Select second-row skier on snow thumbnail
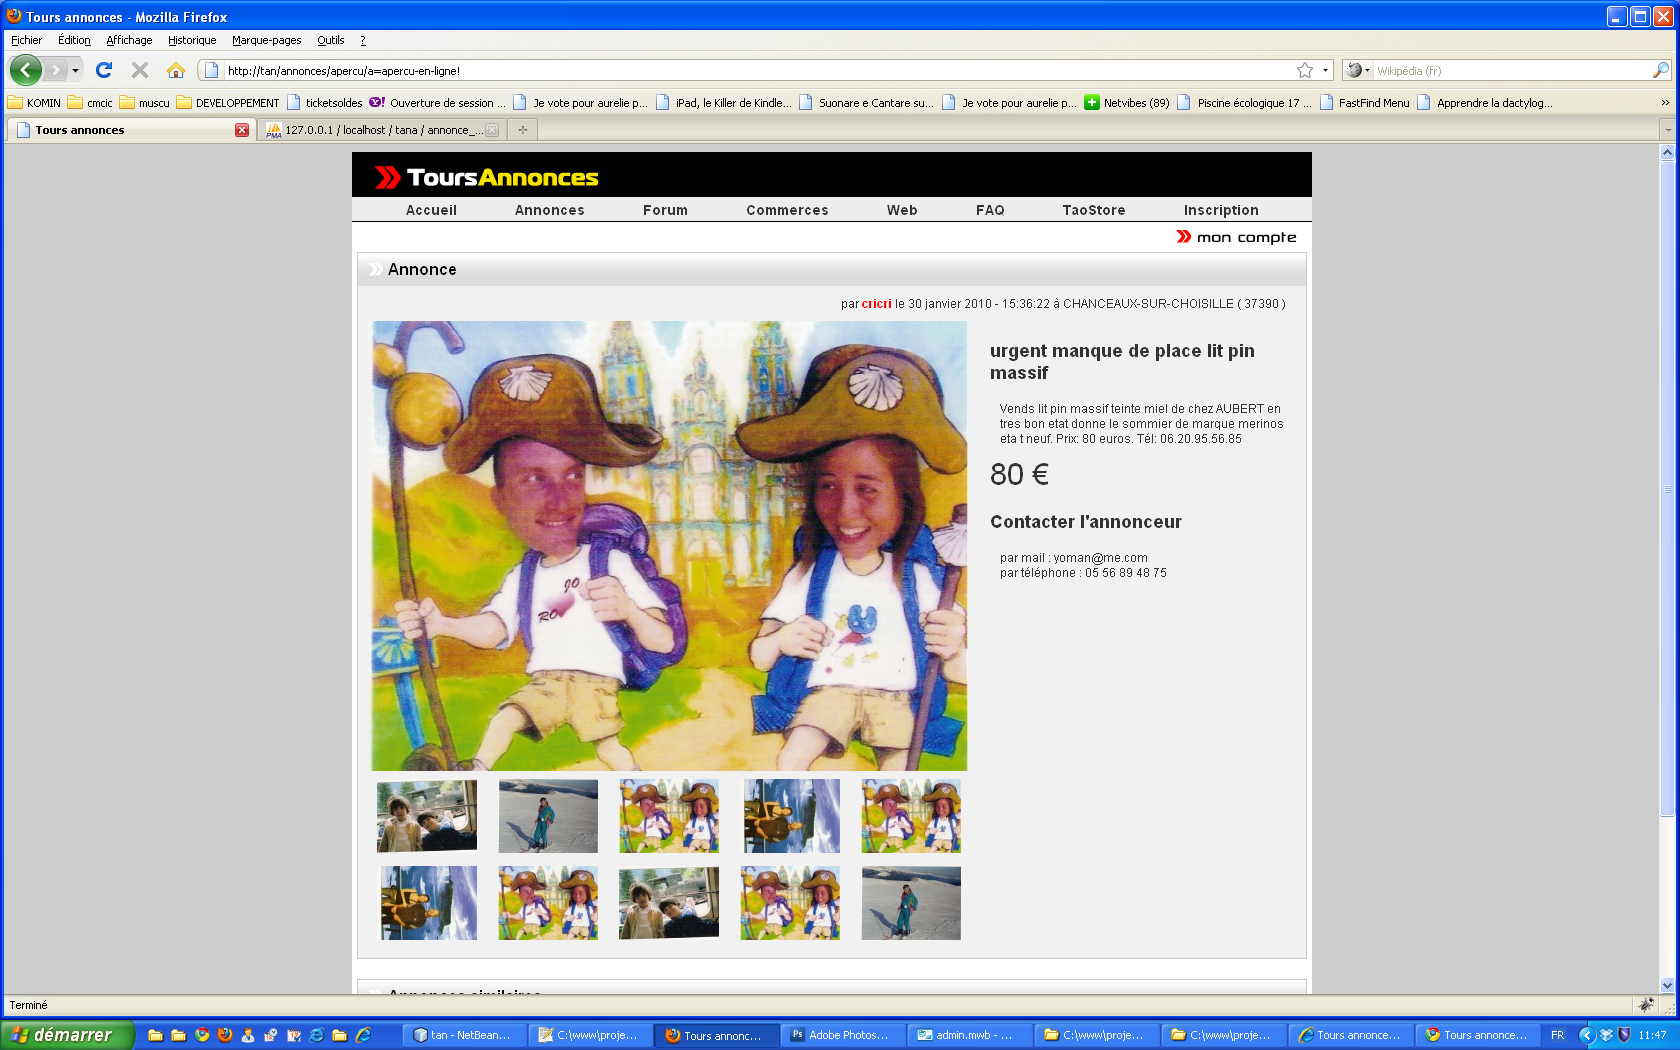Image resolution: width=1680 pixels, height=1050 pixels. coord(911,903)
